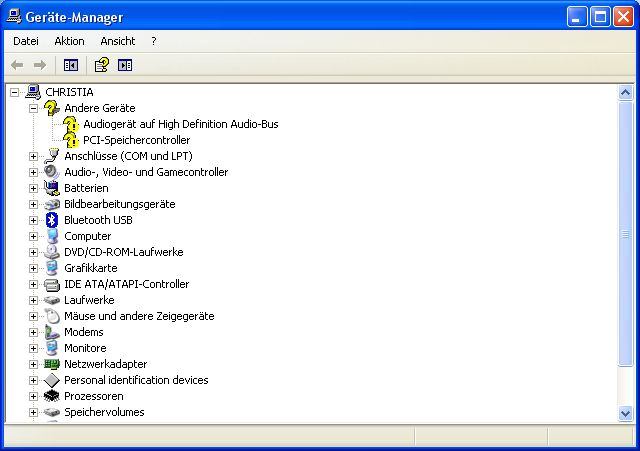
Task: Click the Monitore category icon
Action: click(52, 348)
